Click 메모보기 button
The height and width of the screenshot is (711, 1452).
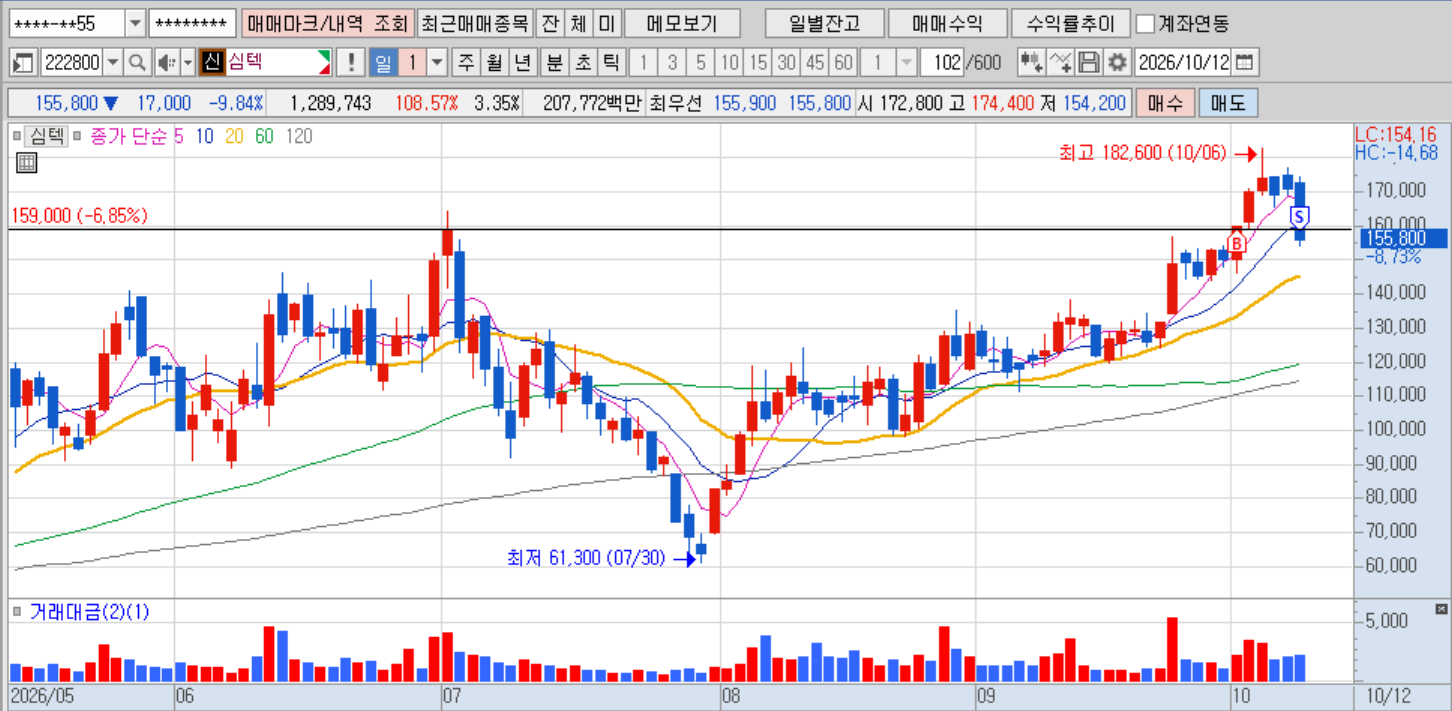(683, 23)
